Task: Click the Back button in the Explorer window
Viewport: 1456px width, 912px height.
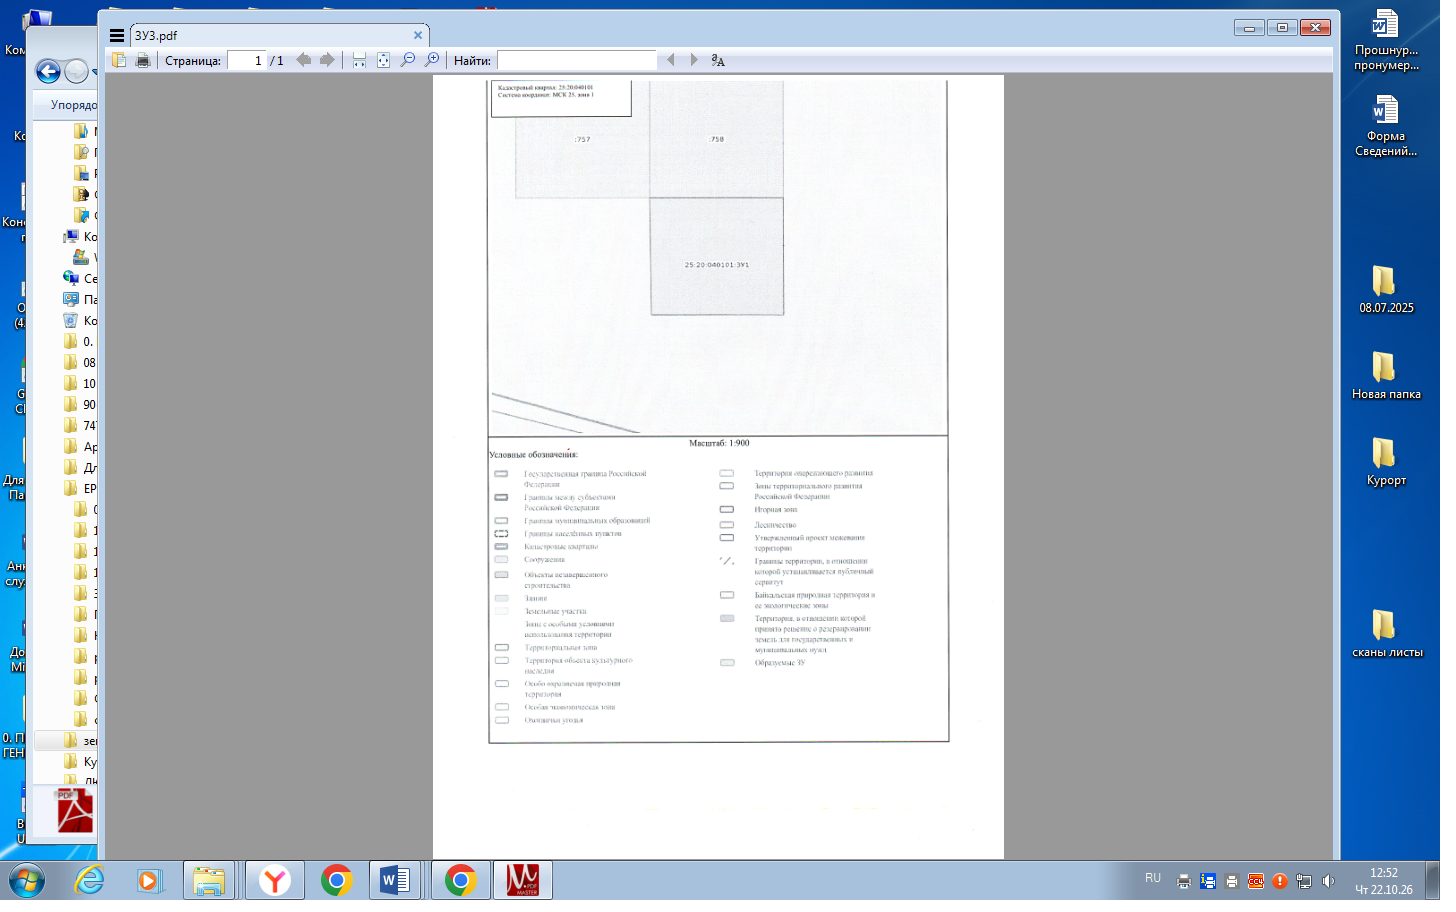Action: (48, 71)
